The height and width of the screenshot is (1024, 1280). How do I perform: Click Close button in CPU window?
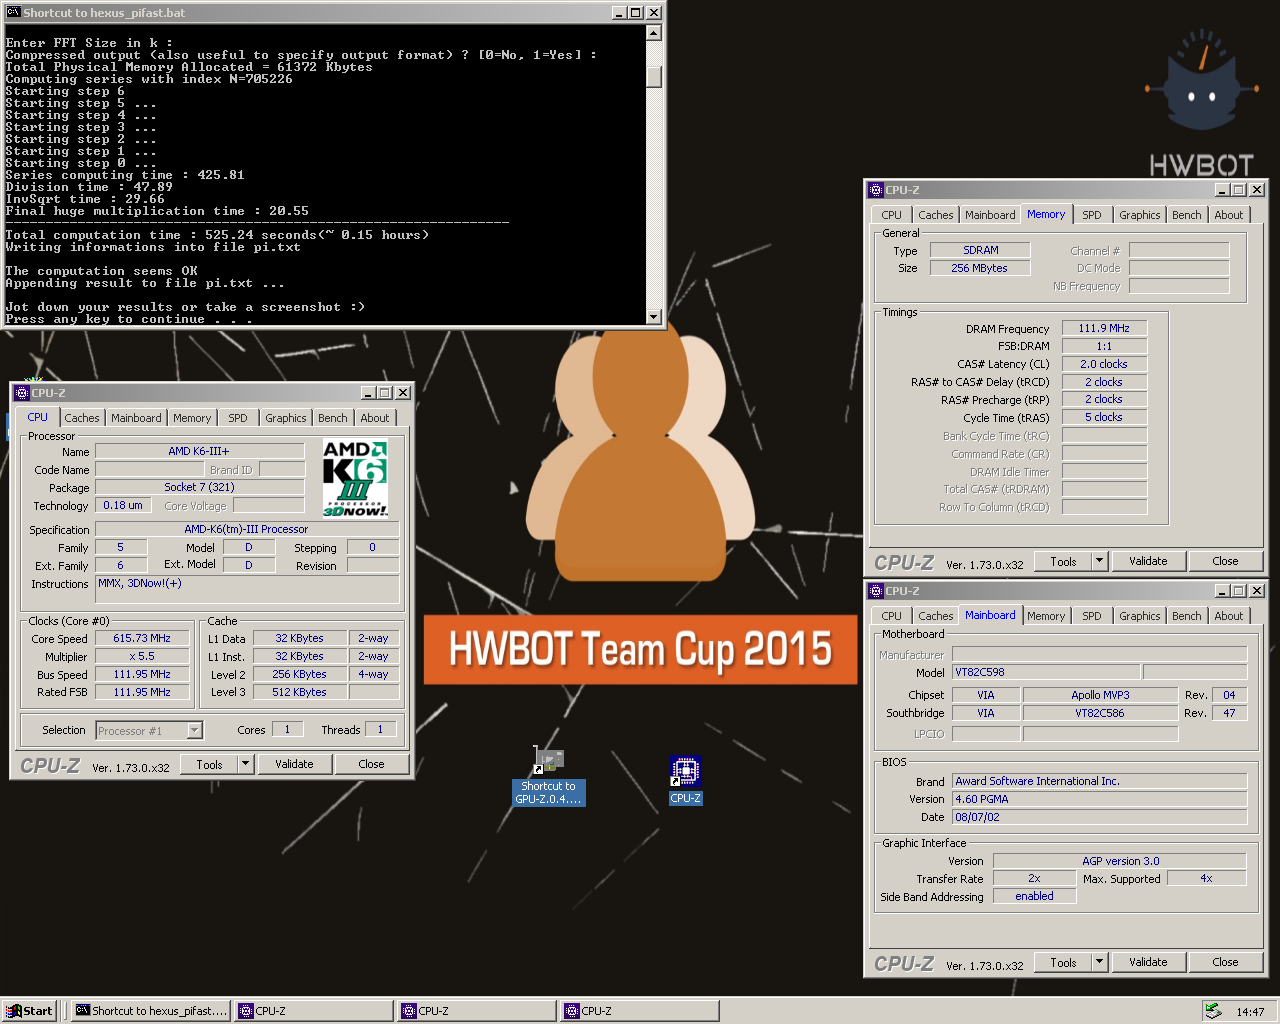tap(372, 764)
